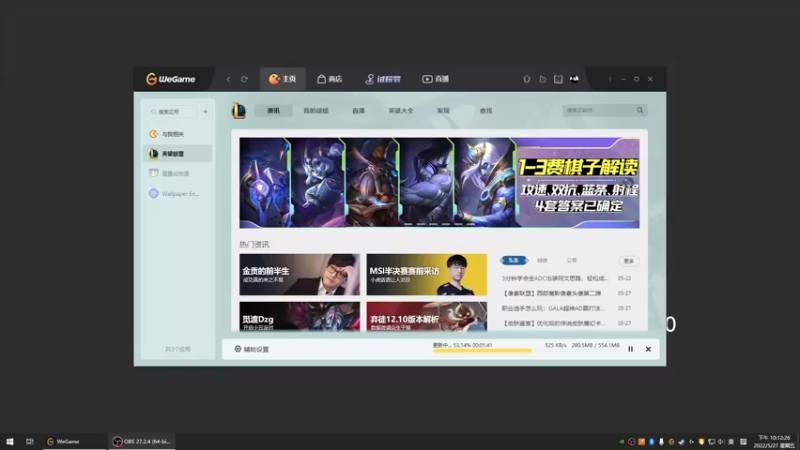Open the 直播 live stream tab in header
The height and width of the screenshot is (450, 800).
(x=435, y=79)
